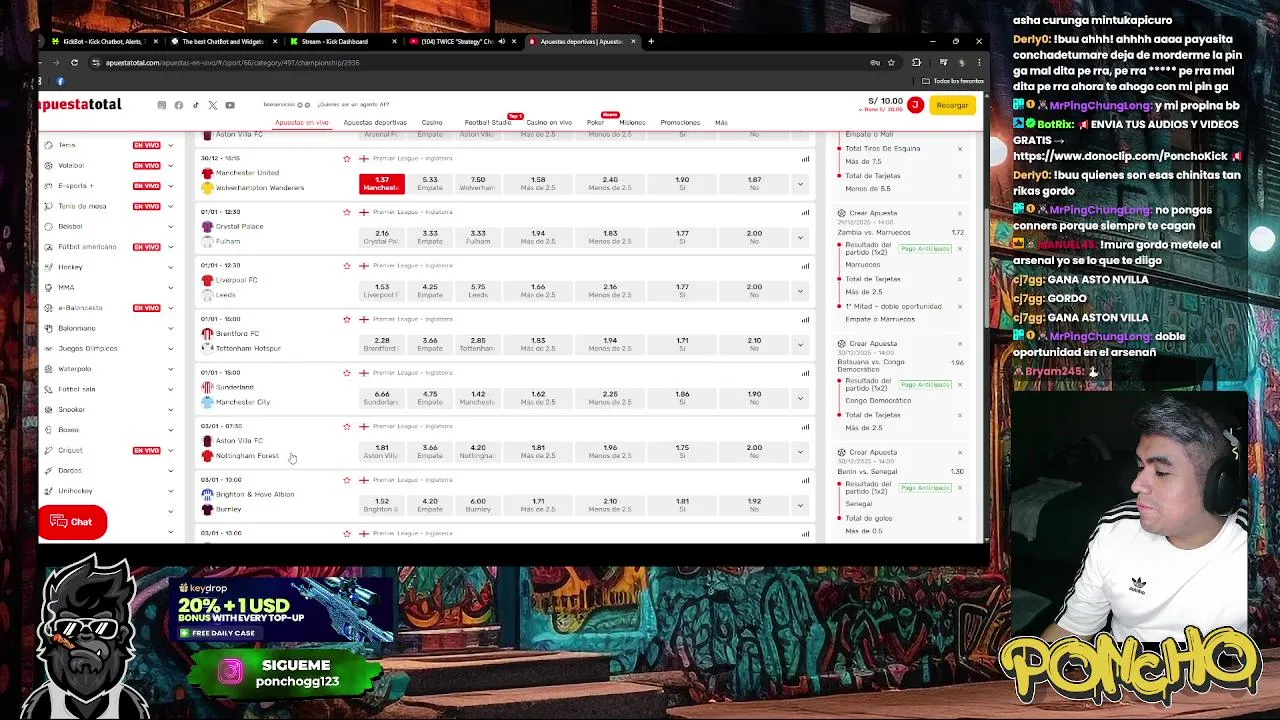Screen dimensions: 1280x720
Task: Open Promociones menu item
Action: pyautogui.click(x=680, y=123)
